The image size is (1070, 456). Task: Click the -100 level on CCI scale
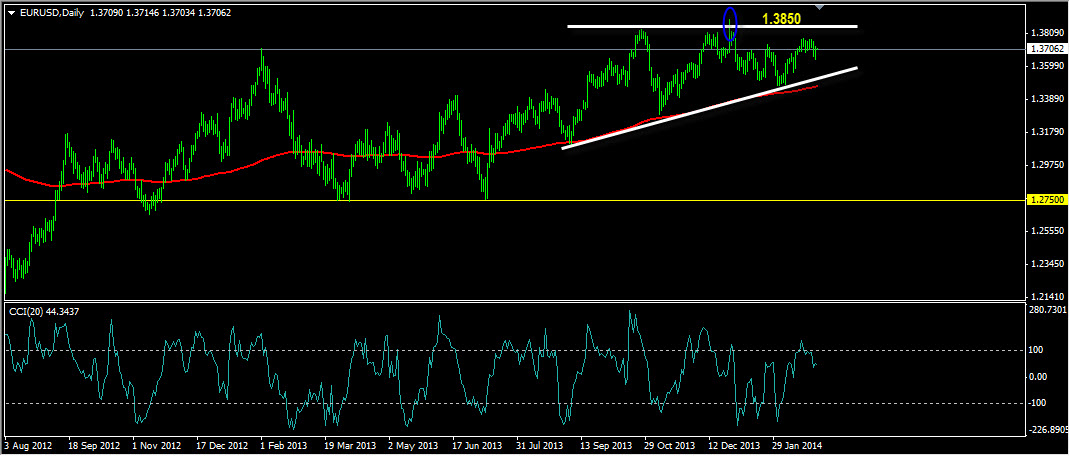(x=1039, y=403)
